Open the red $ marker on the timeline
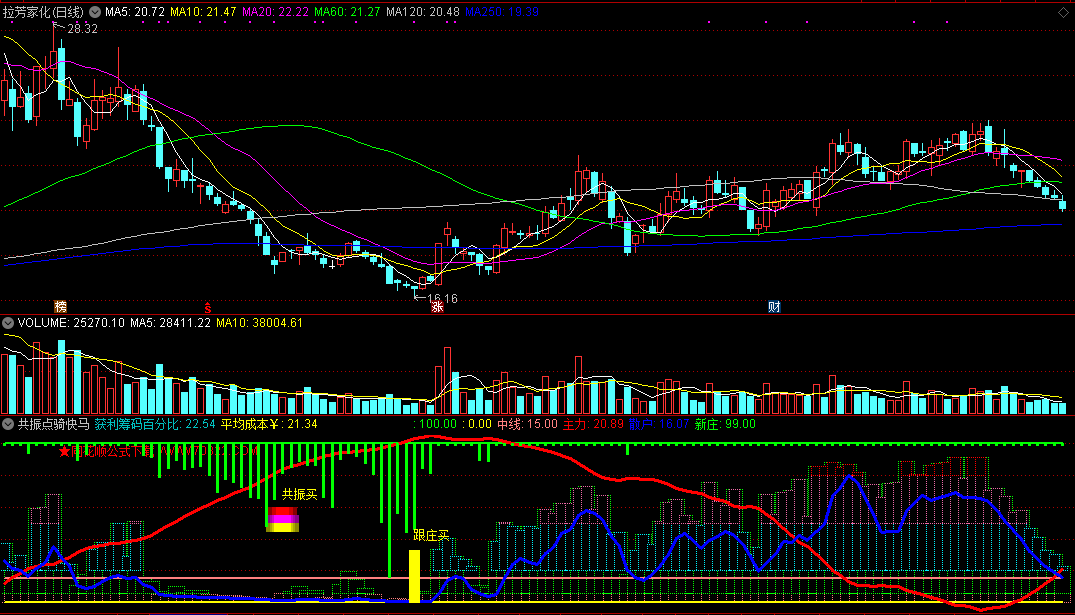Image resolution: width=1075 pixels, height=615 pixels. (x=208, y=307)
